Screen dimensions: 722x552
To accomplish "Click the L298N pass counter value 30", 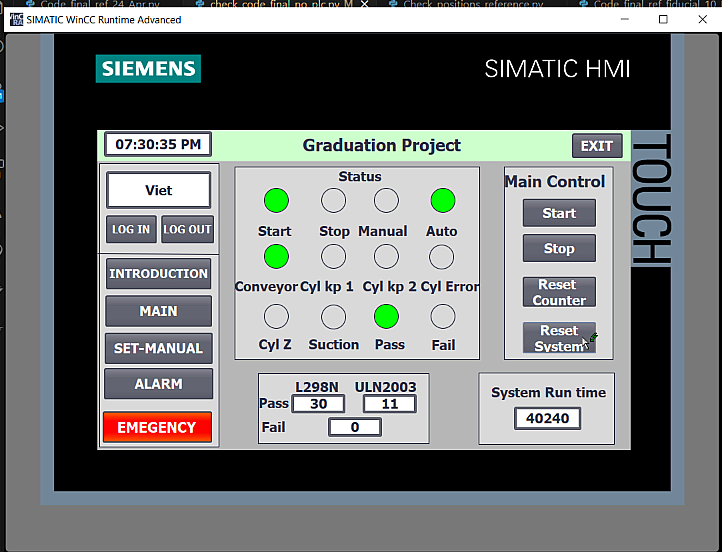I will [318, 404].
